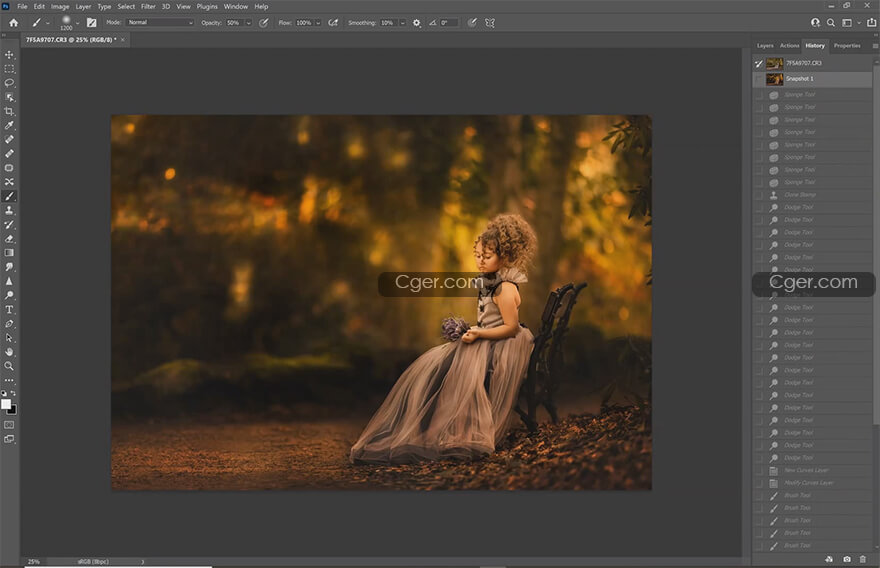880x568 pixels.
Task: Delete current history state with trash icon
Action: [x=863, y=559]
